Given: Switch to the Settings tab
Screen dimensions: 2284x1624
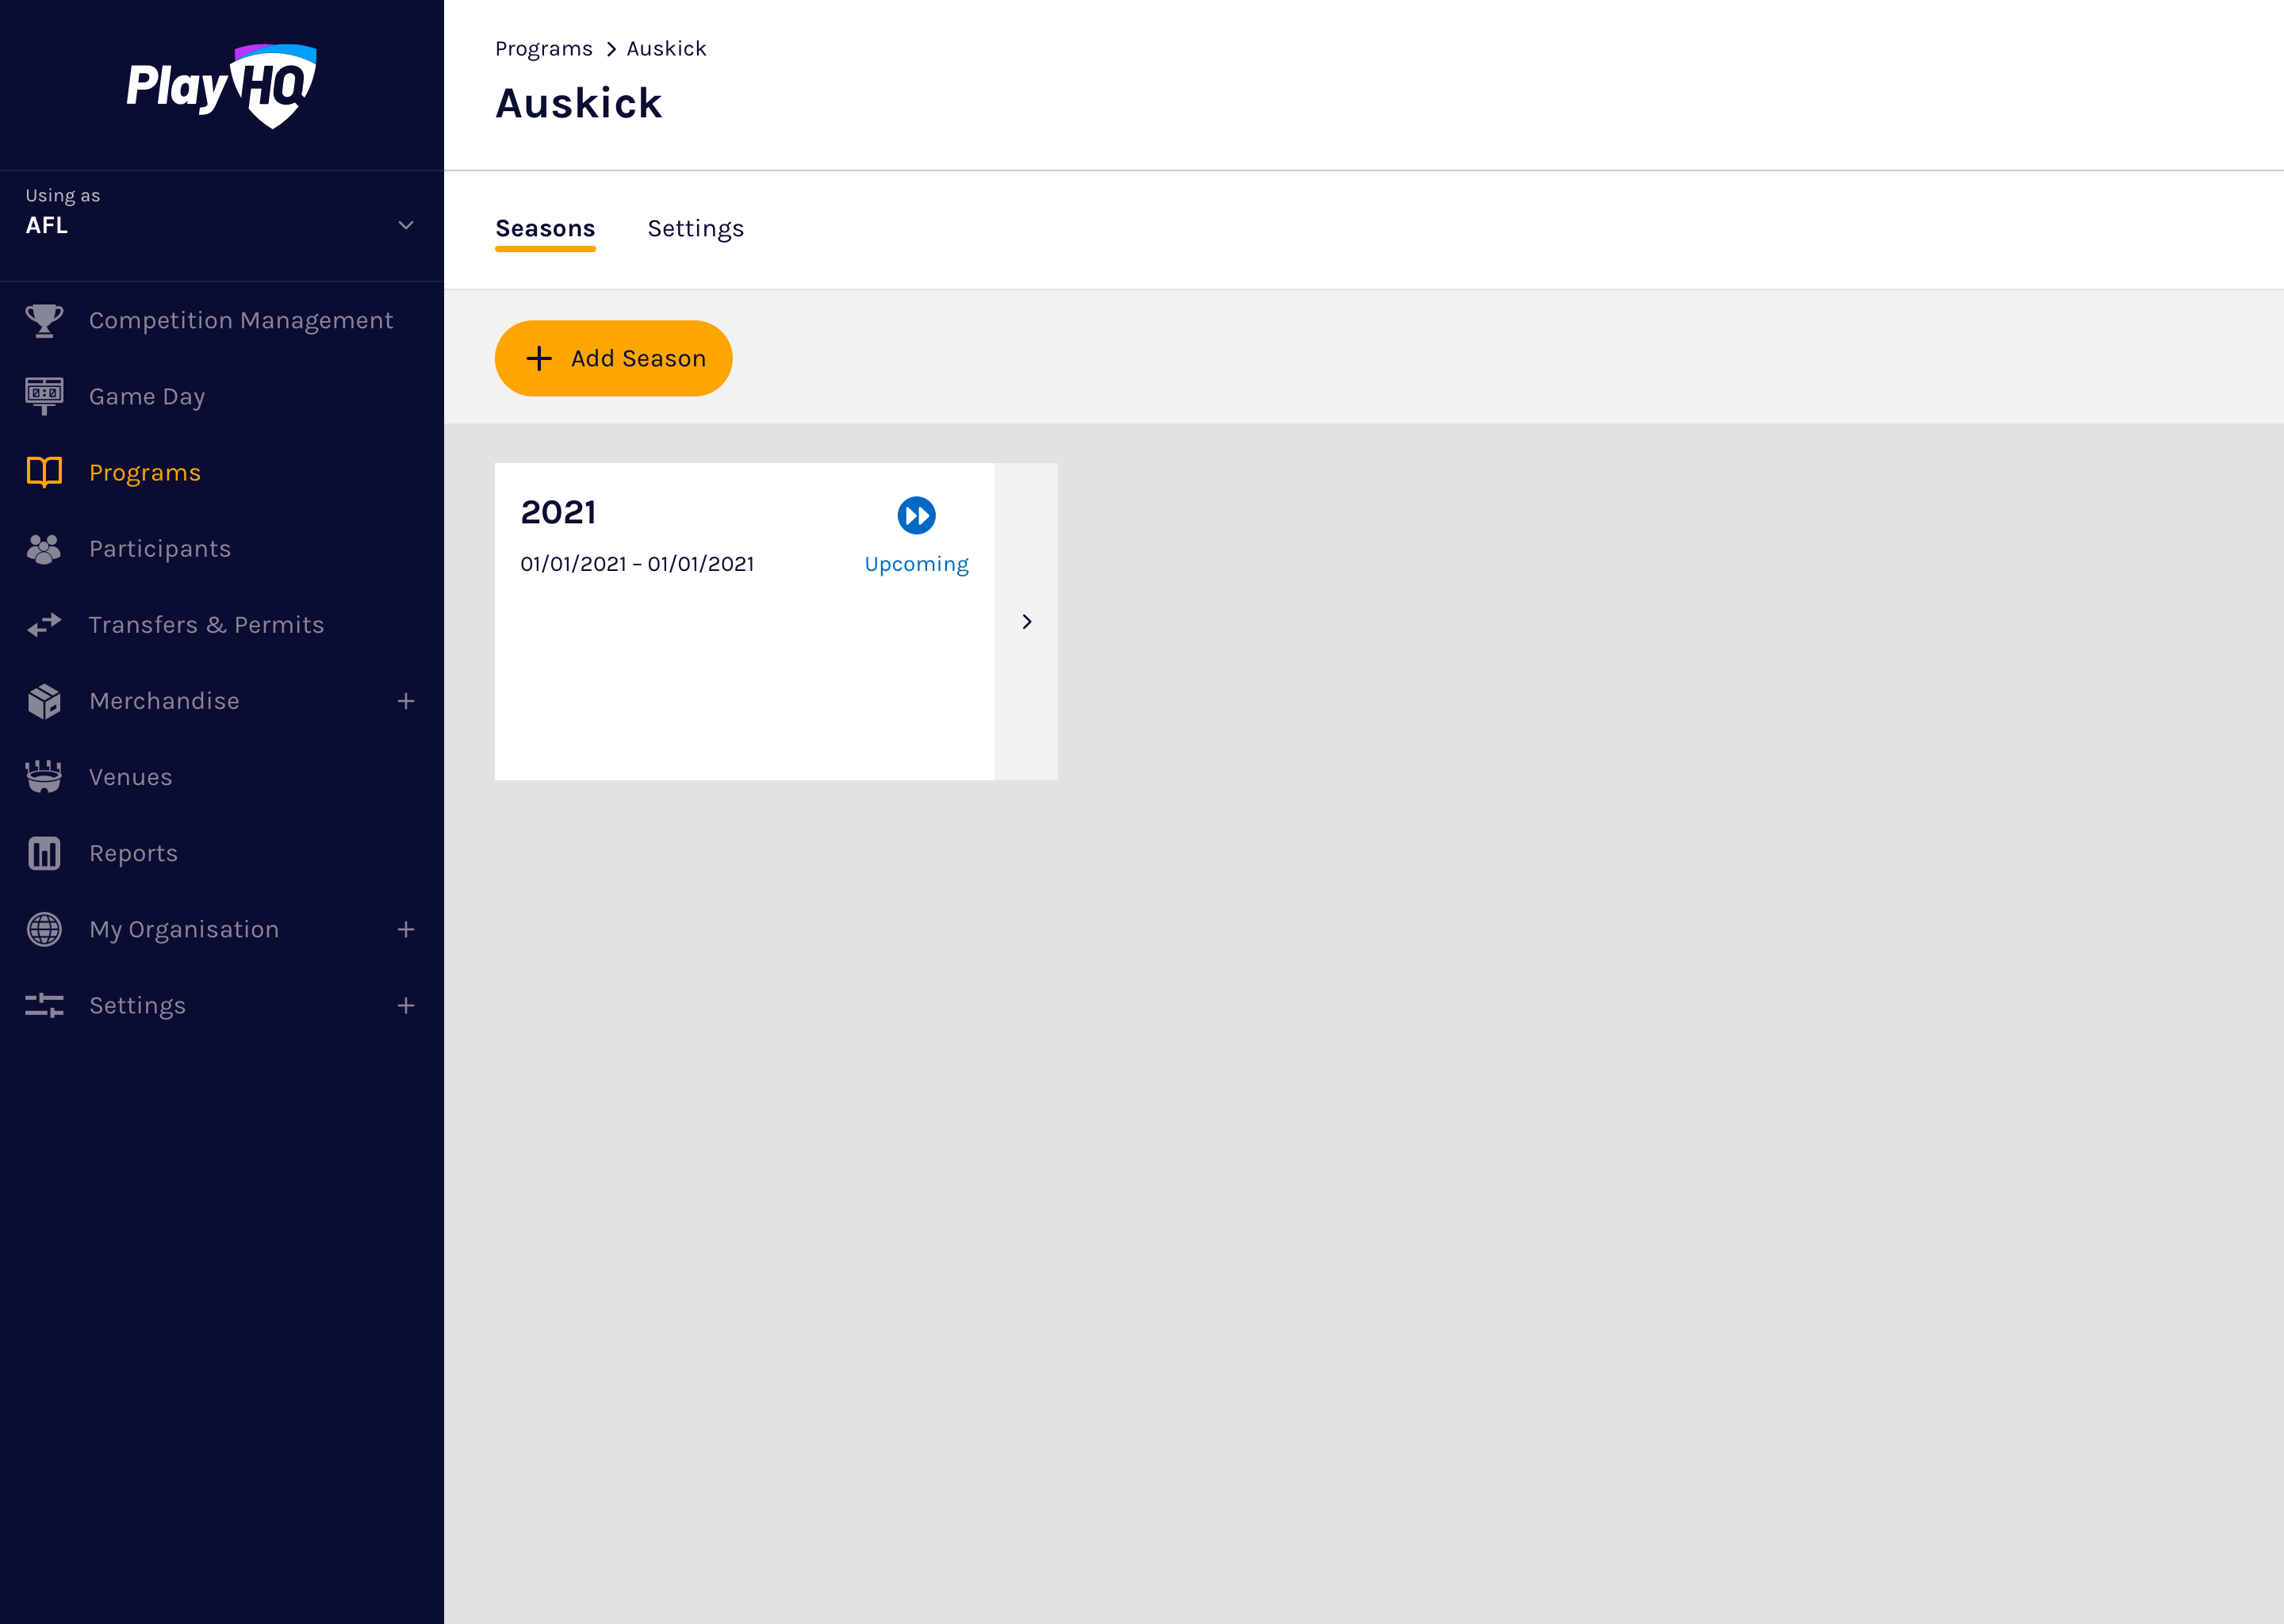Looking at the screenshot, I should pos(695,228).
